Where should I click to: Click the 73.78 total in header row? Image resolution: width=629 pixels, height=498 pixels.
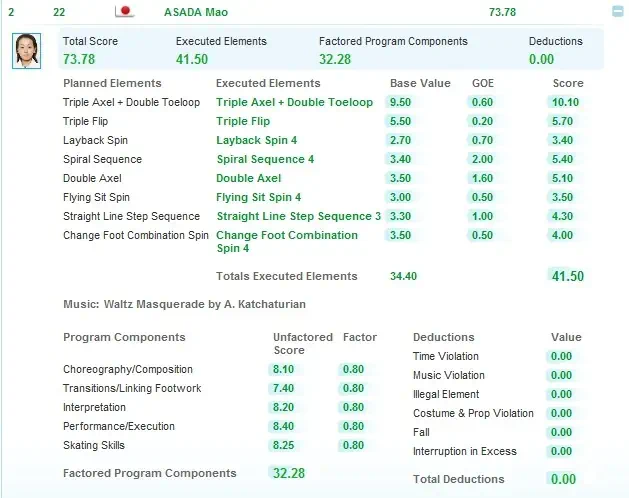tap(502, 12)
